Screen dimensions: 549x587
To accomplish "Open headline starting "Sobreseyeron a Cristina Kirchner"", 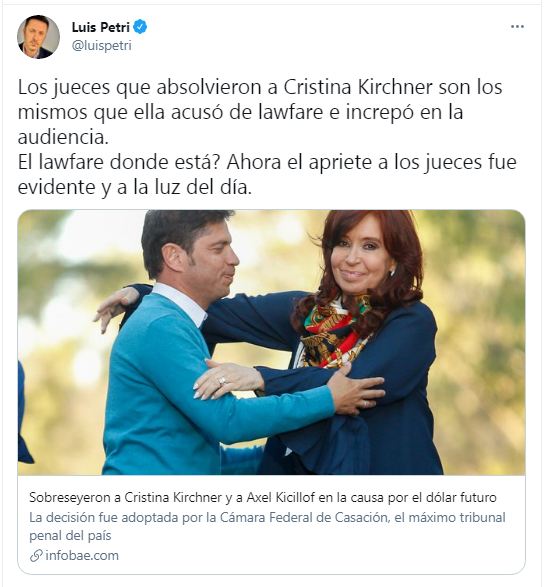I will tap(263, 497).
